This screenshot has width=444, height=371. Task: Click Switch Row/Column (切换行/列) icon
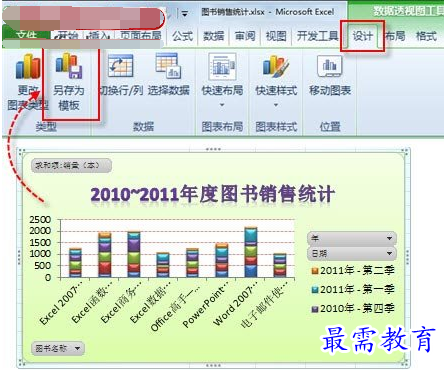[x=120, y=66]
